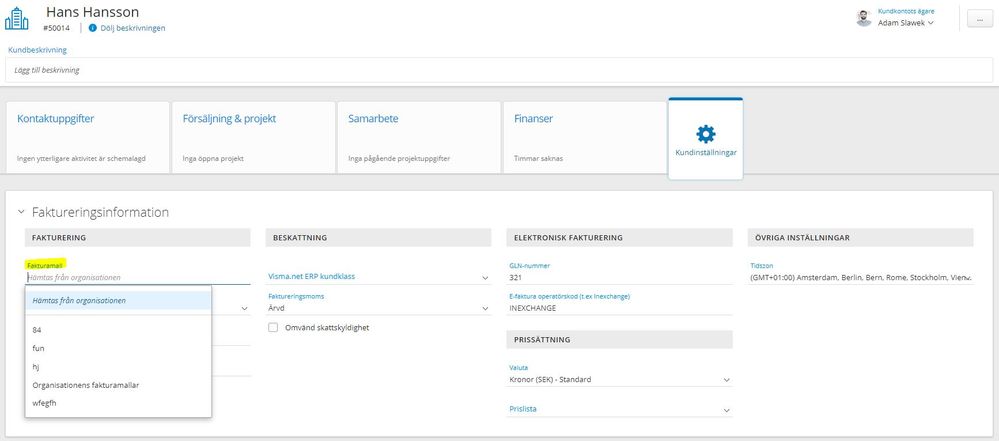This screenshot has height=441, width=999.
Task: Click the BESKATTNING section header
Action: pyautogui.click(x=378, y=238)
